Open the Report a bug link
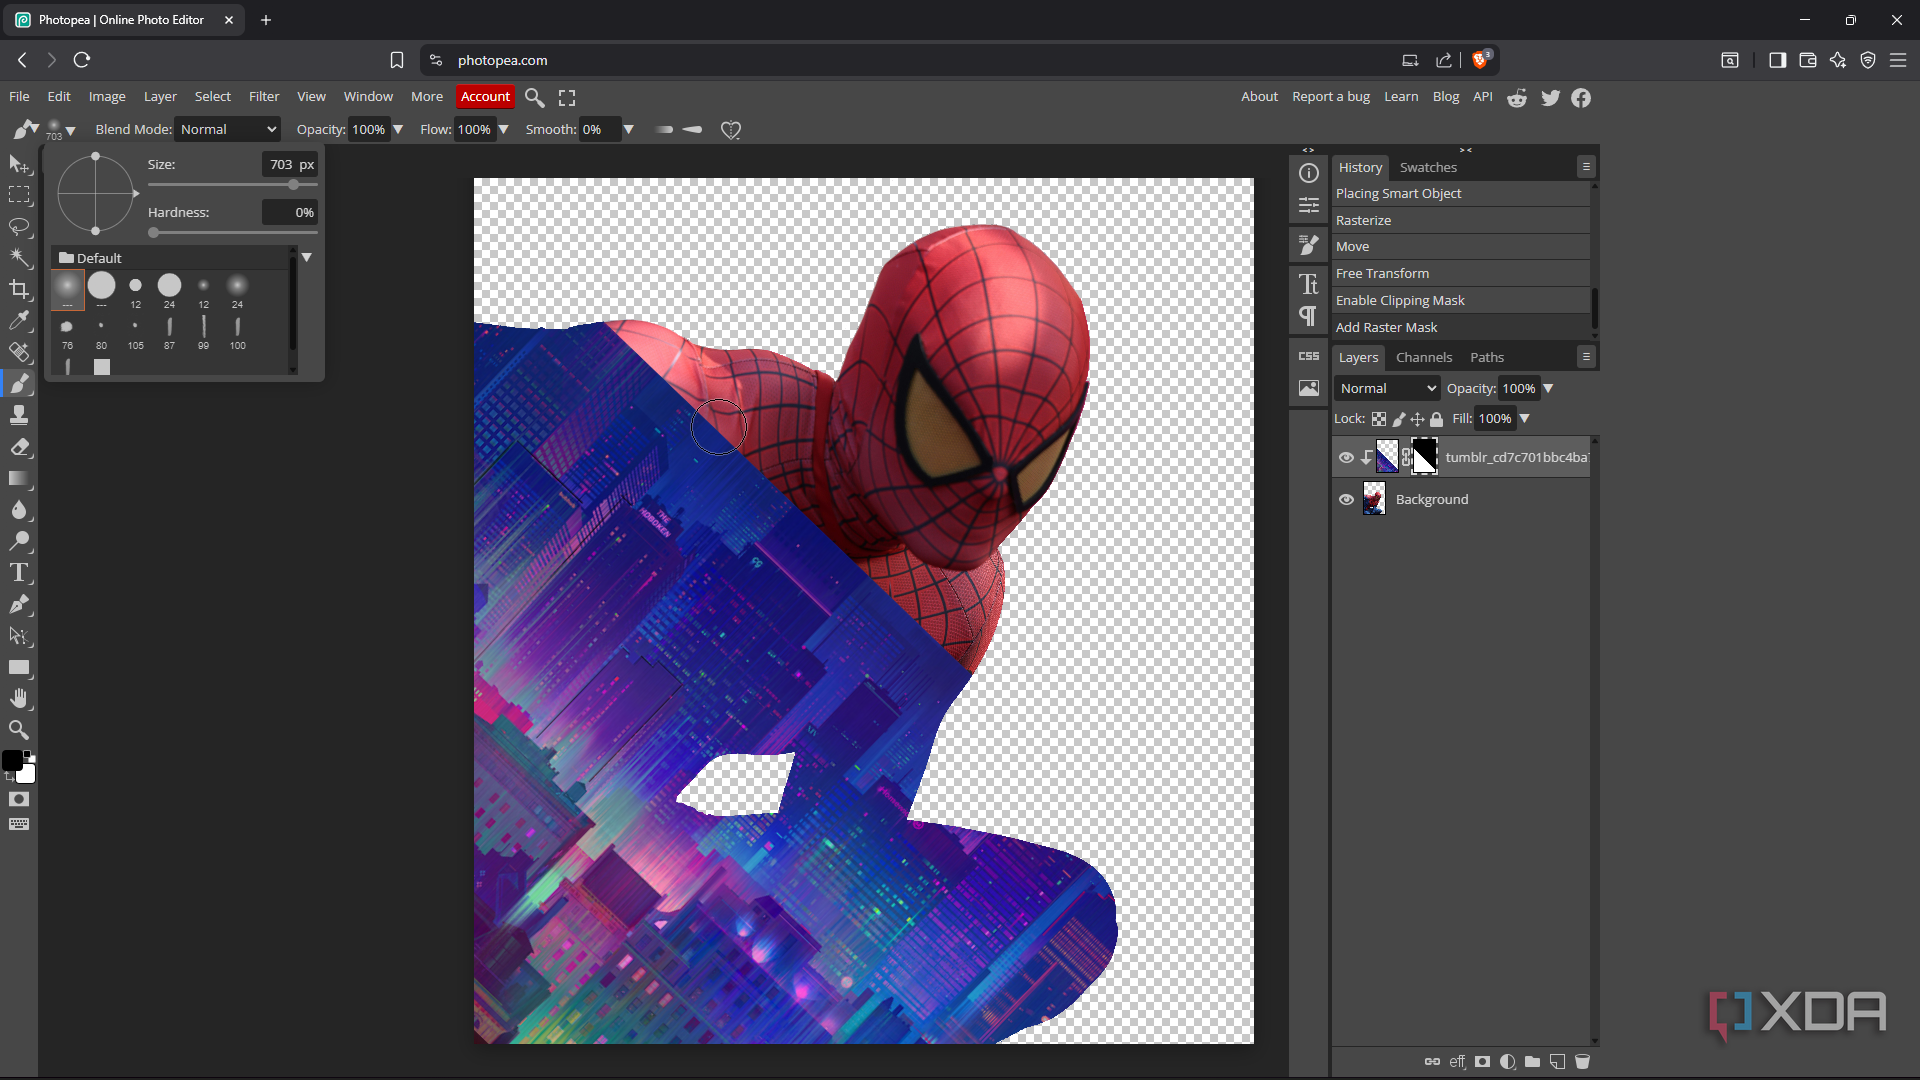Screen dimensions: 1920x1080 (x=1330, y=96)
